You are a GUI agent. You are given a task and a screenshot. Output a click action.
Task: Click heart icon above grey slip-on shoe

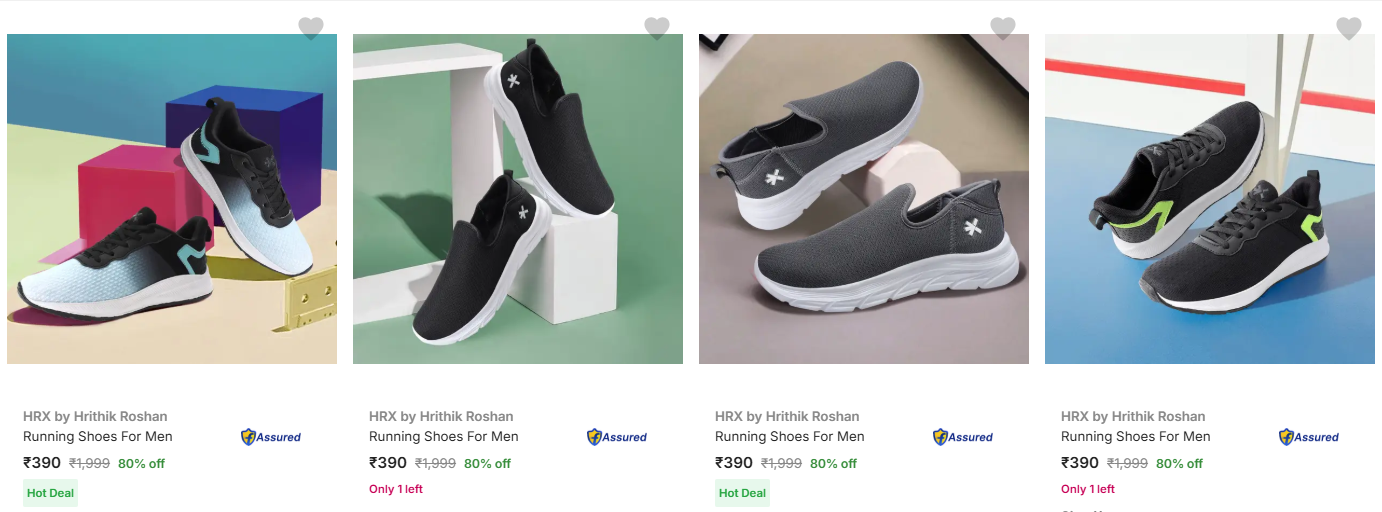1003,28
